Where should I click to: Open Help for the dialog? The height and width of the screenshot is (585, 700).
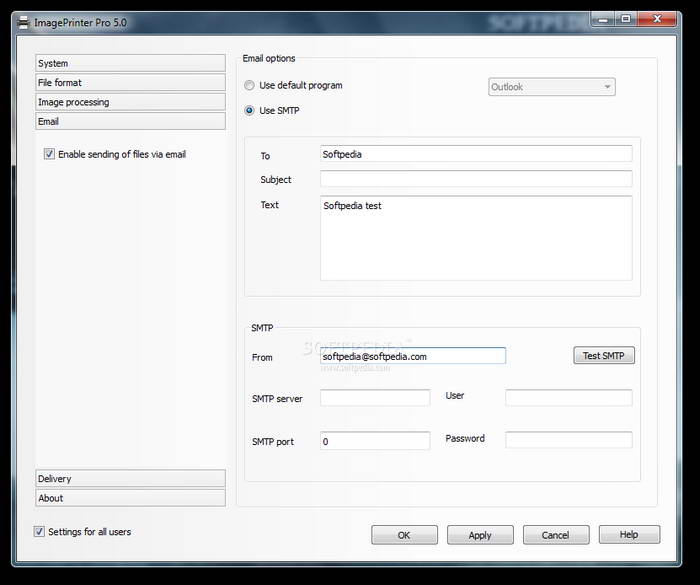coord(629,535)
